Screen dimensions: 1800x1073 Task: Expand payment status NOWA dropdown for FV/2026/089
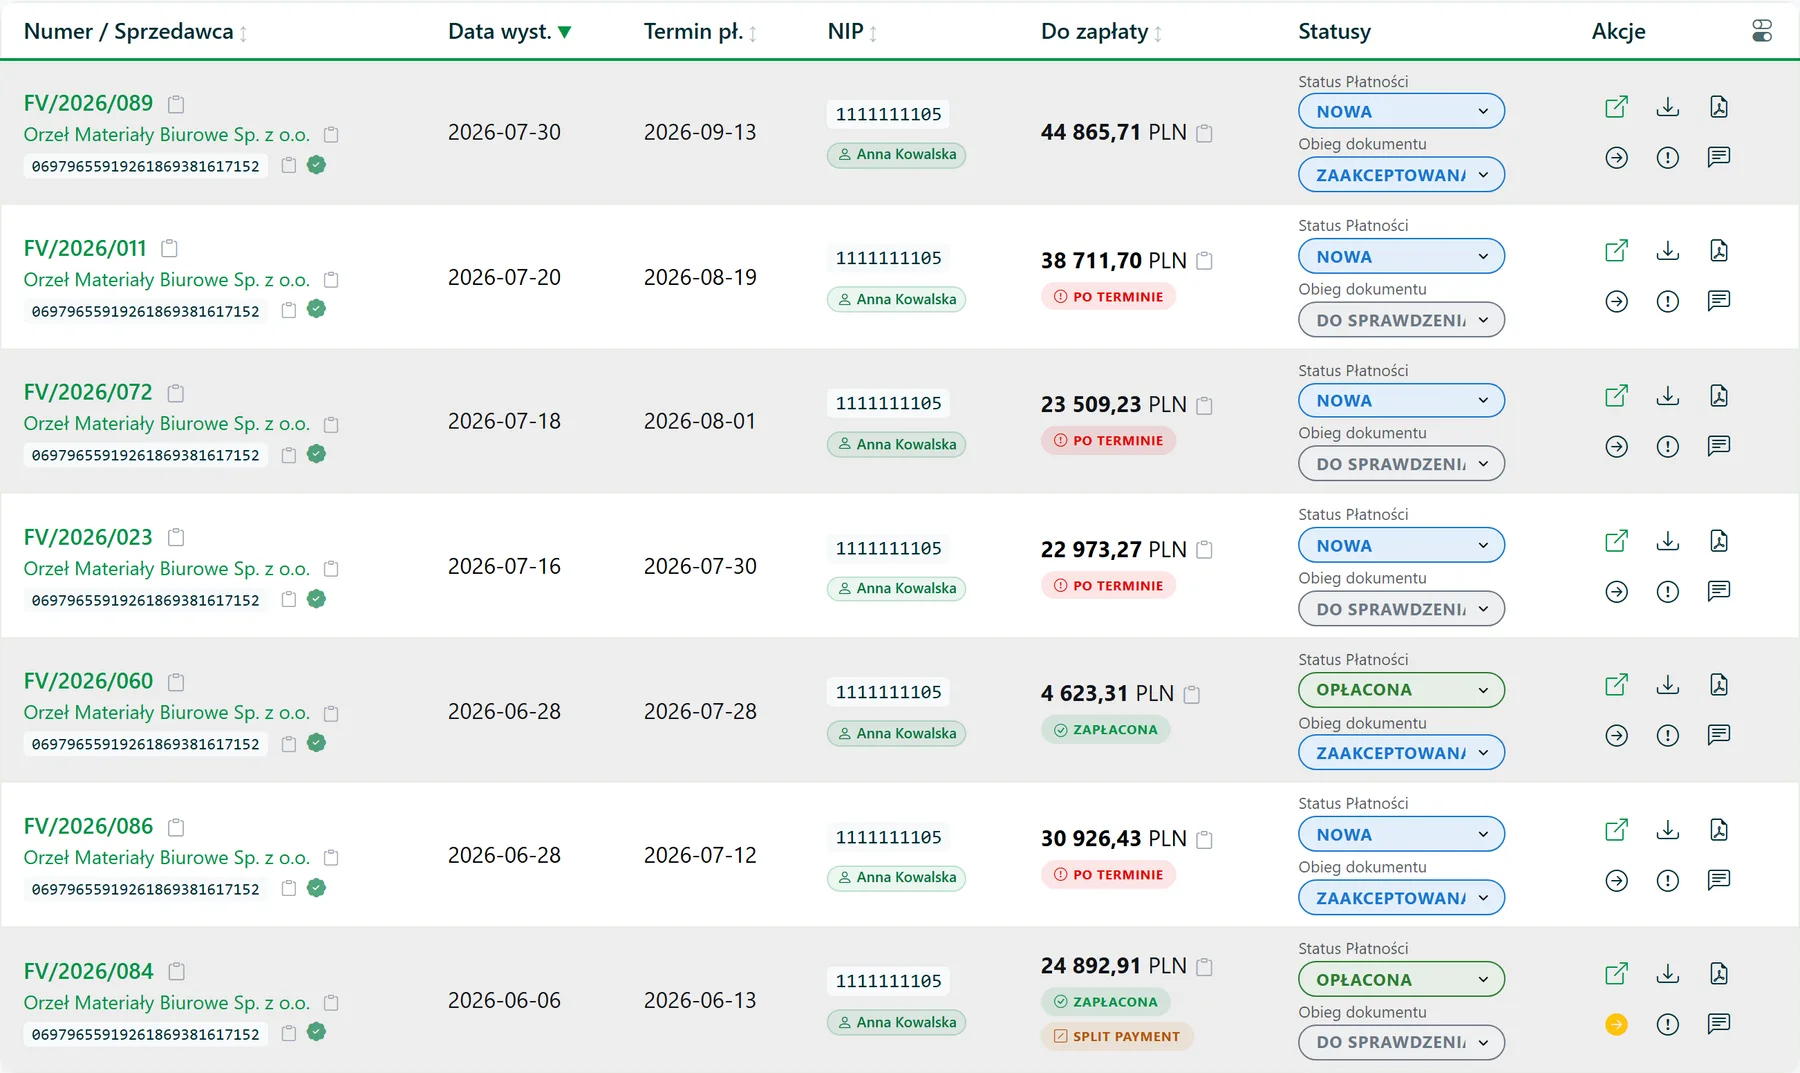[x=1401, y=111]
